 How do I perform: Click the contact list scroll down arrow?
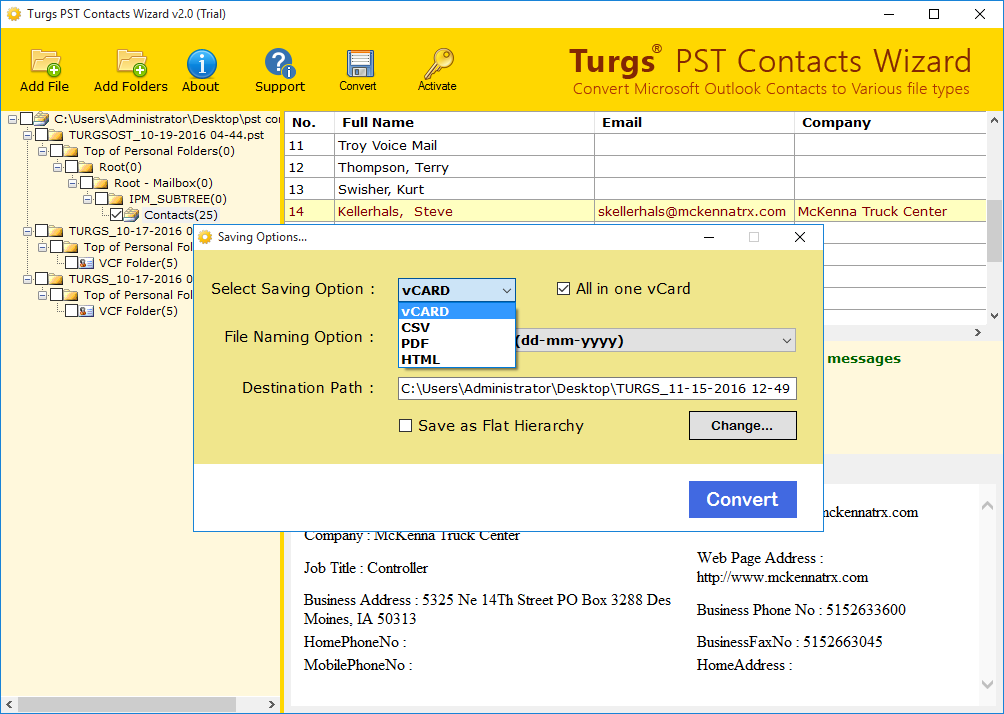point(994,316)
